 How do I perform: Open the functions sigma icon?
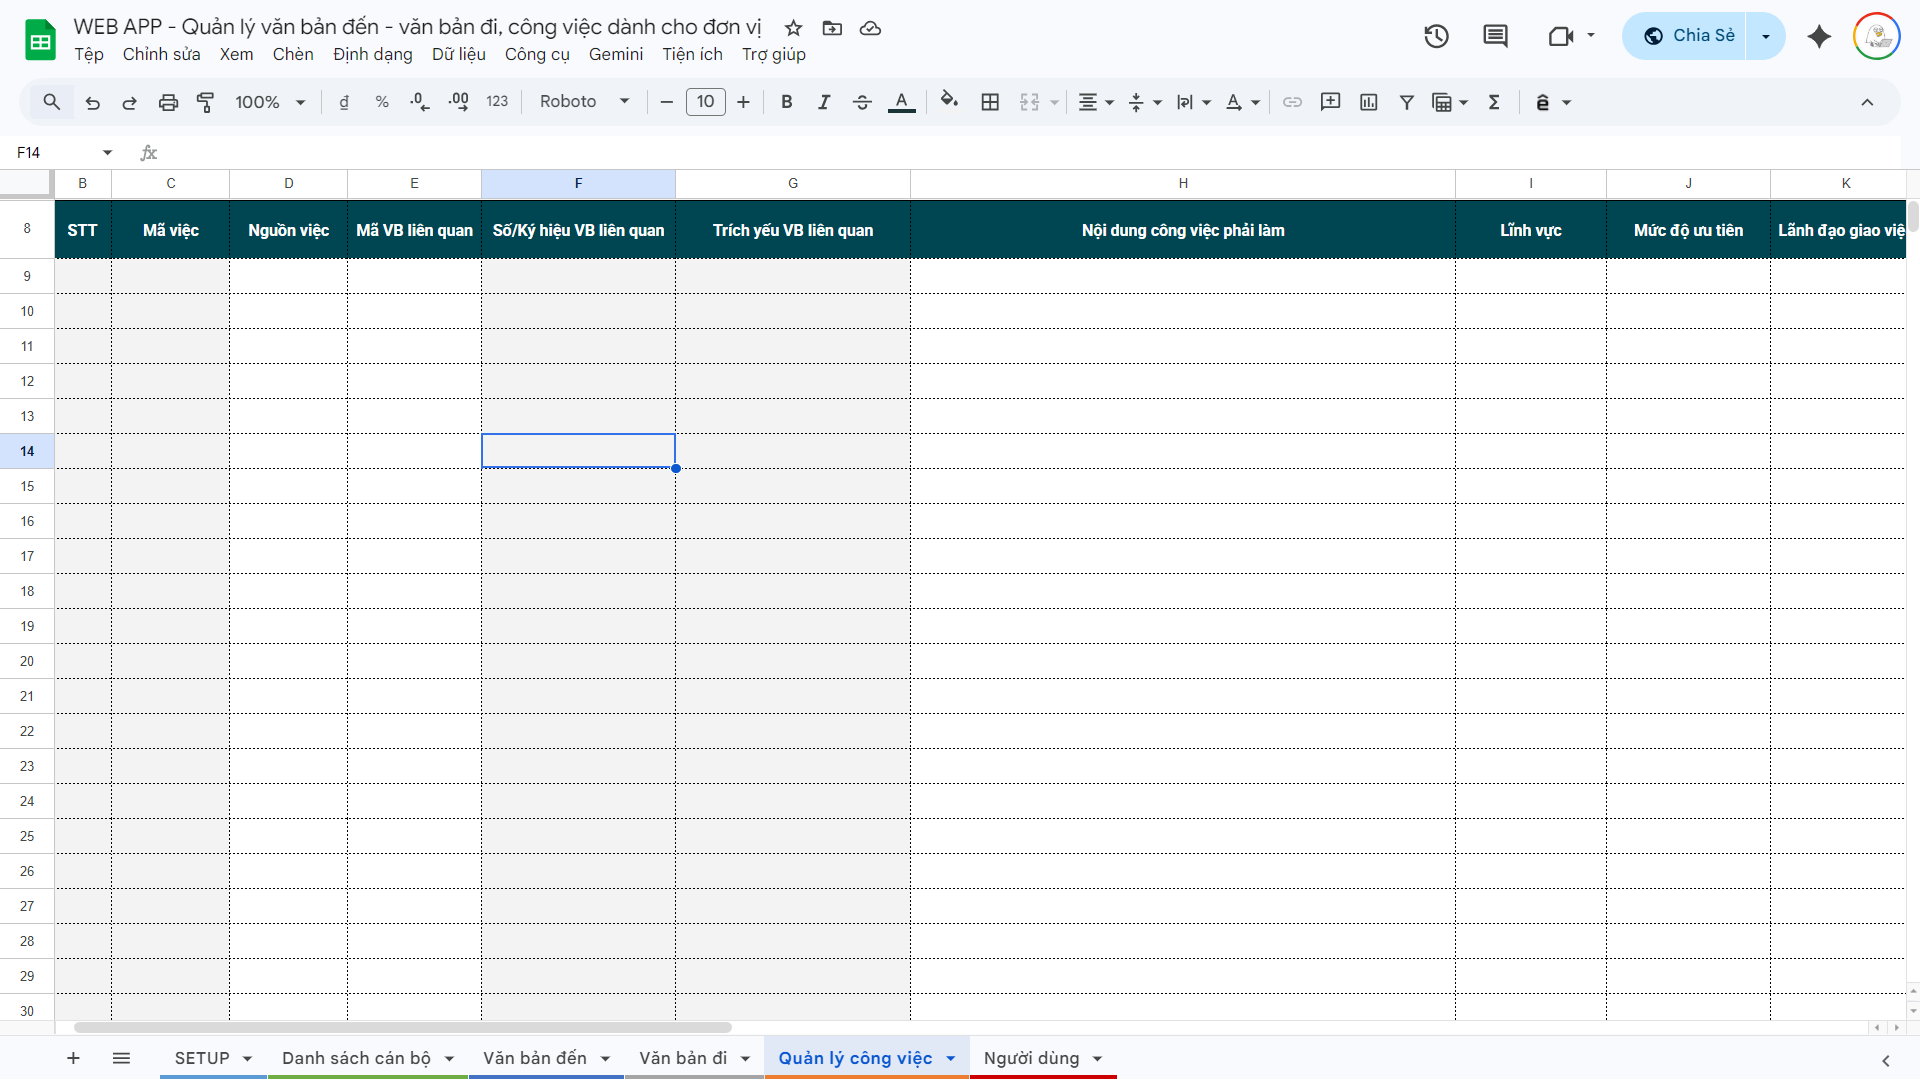pos(1494,102)
